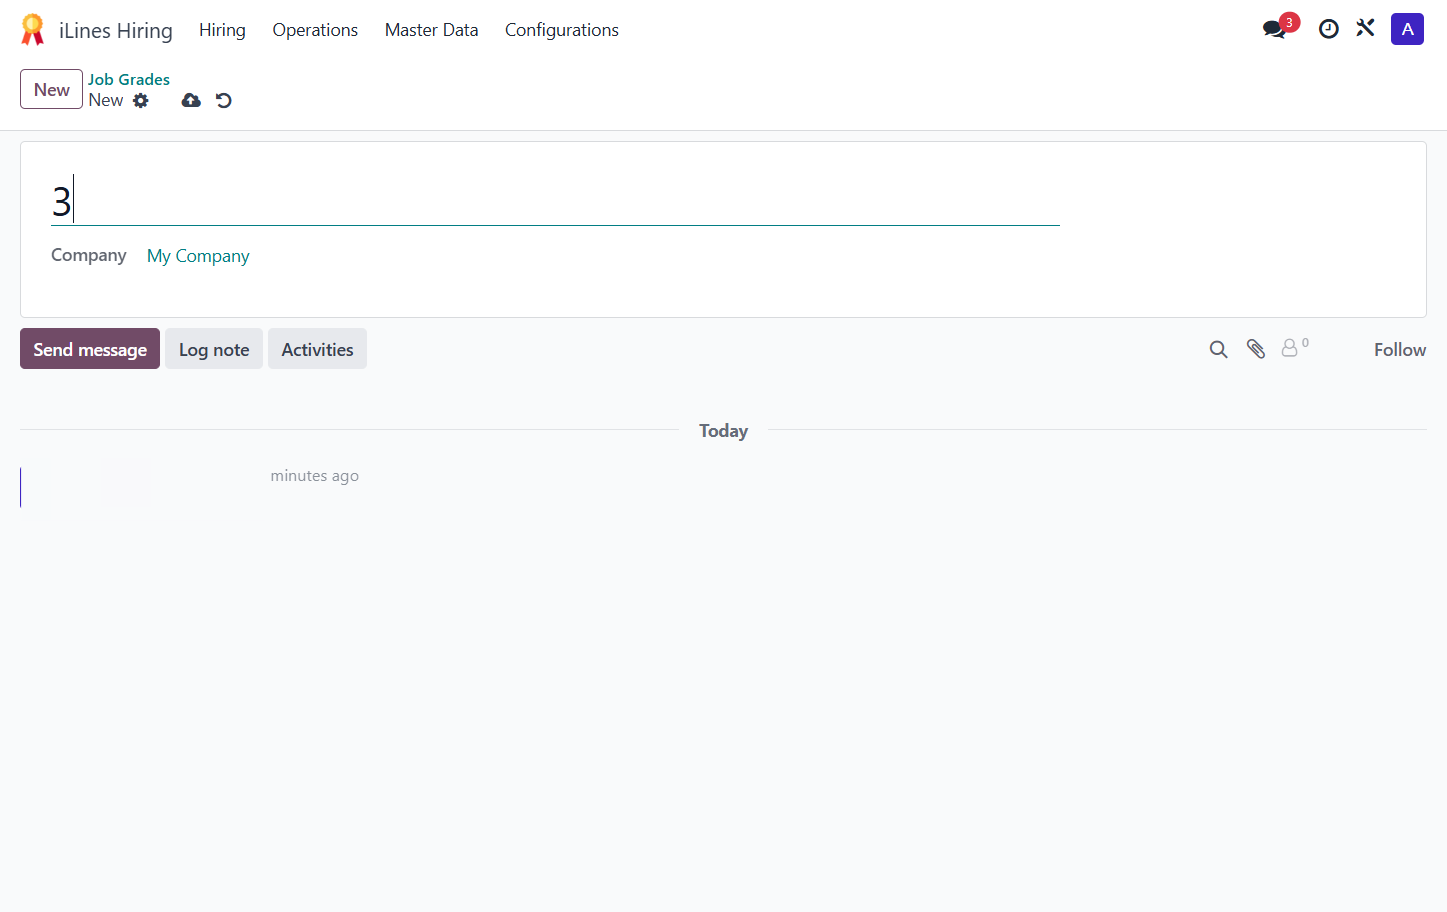Open the developer tools wrench icon

(1365, 28)
